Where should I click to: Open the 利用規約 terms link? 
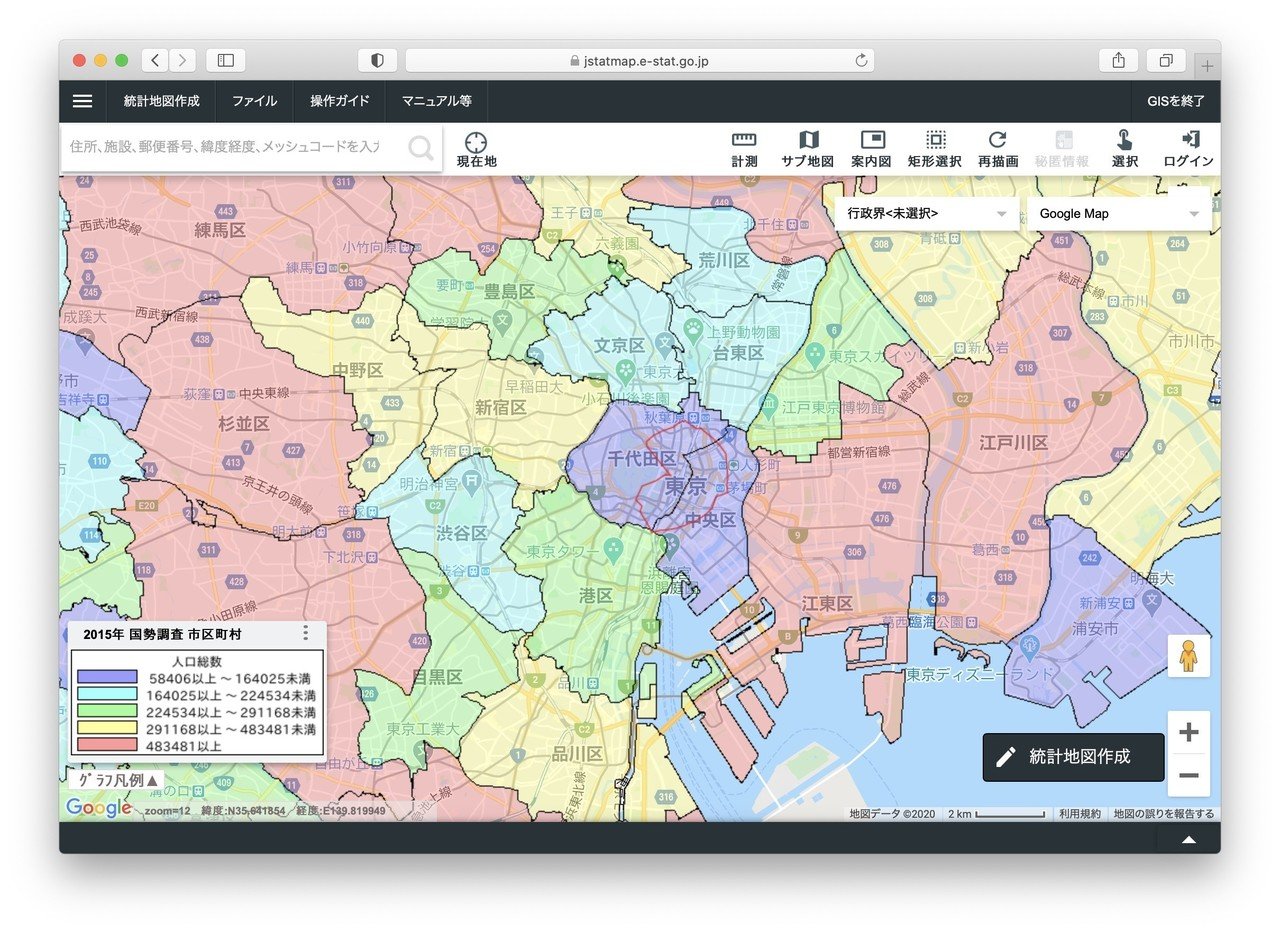pos(1080,814)
